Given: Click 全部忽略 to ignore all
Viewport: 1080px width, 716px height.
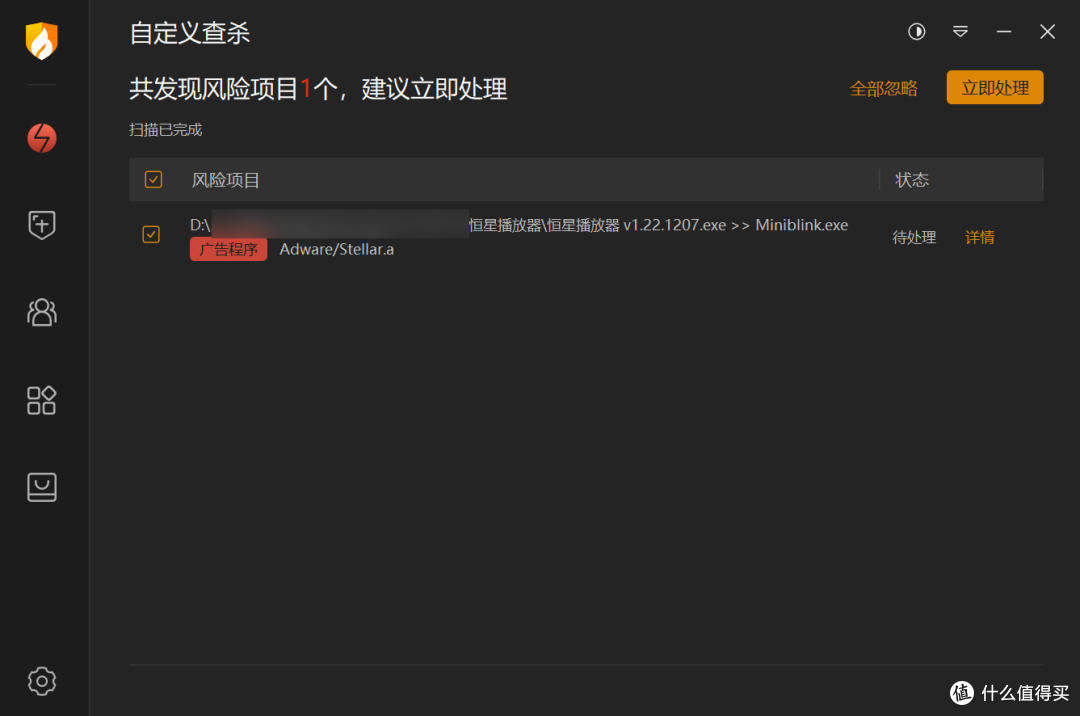Looking at the screenshot, I should point(884,89).
